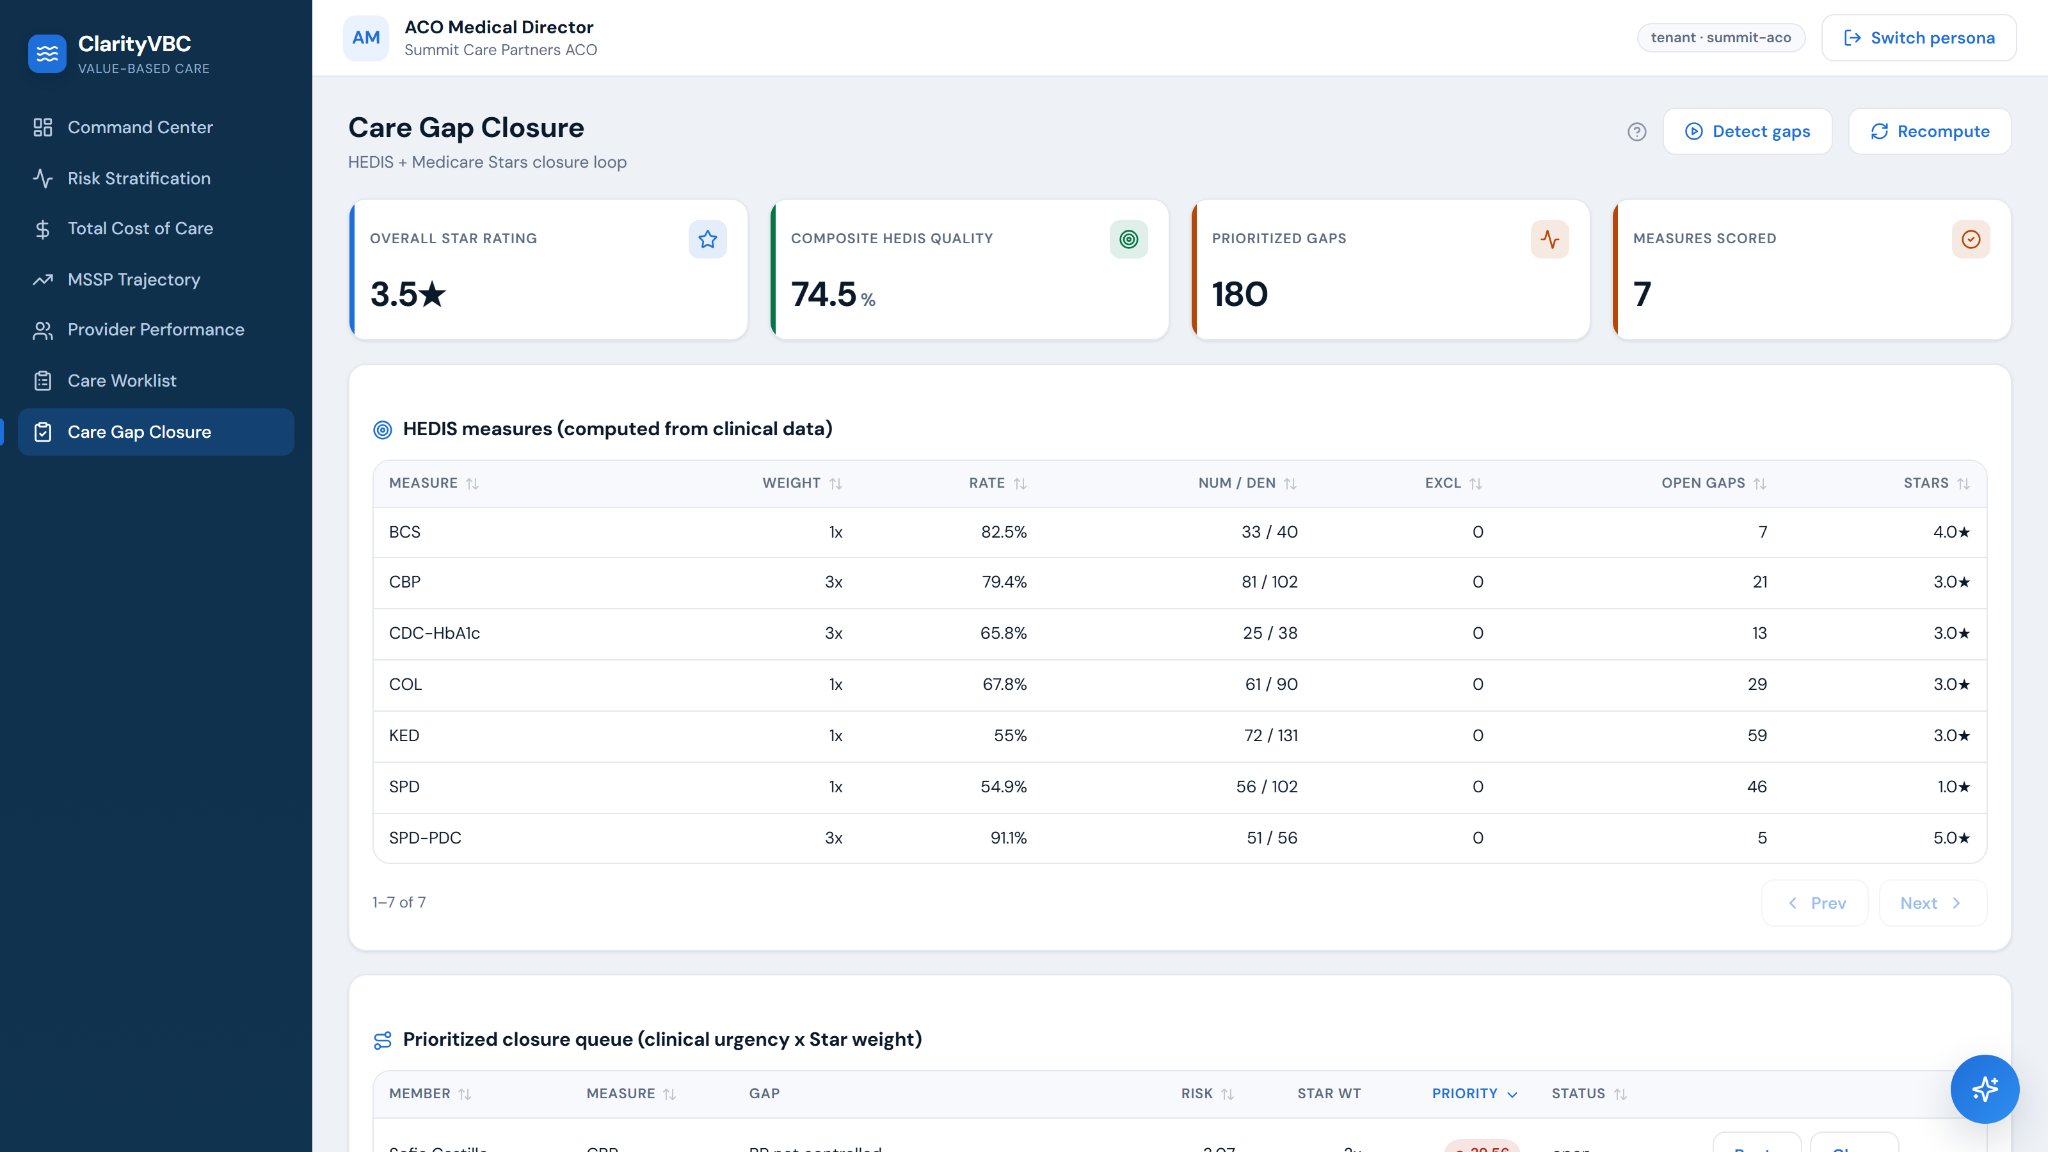The width and height of the screenshot is (2048, 1152).
Task: Sort closure queue by Status column
Action: (x=1620, y=1095)
